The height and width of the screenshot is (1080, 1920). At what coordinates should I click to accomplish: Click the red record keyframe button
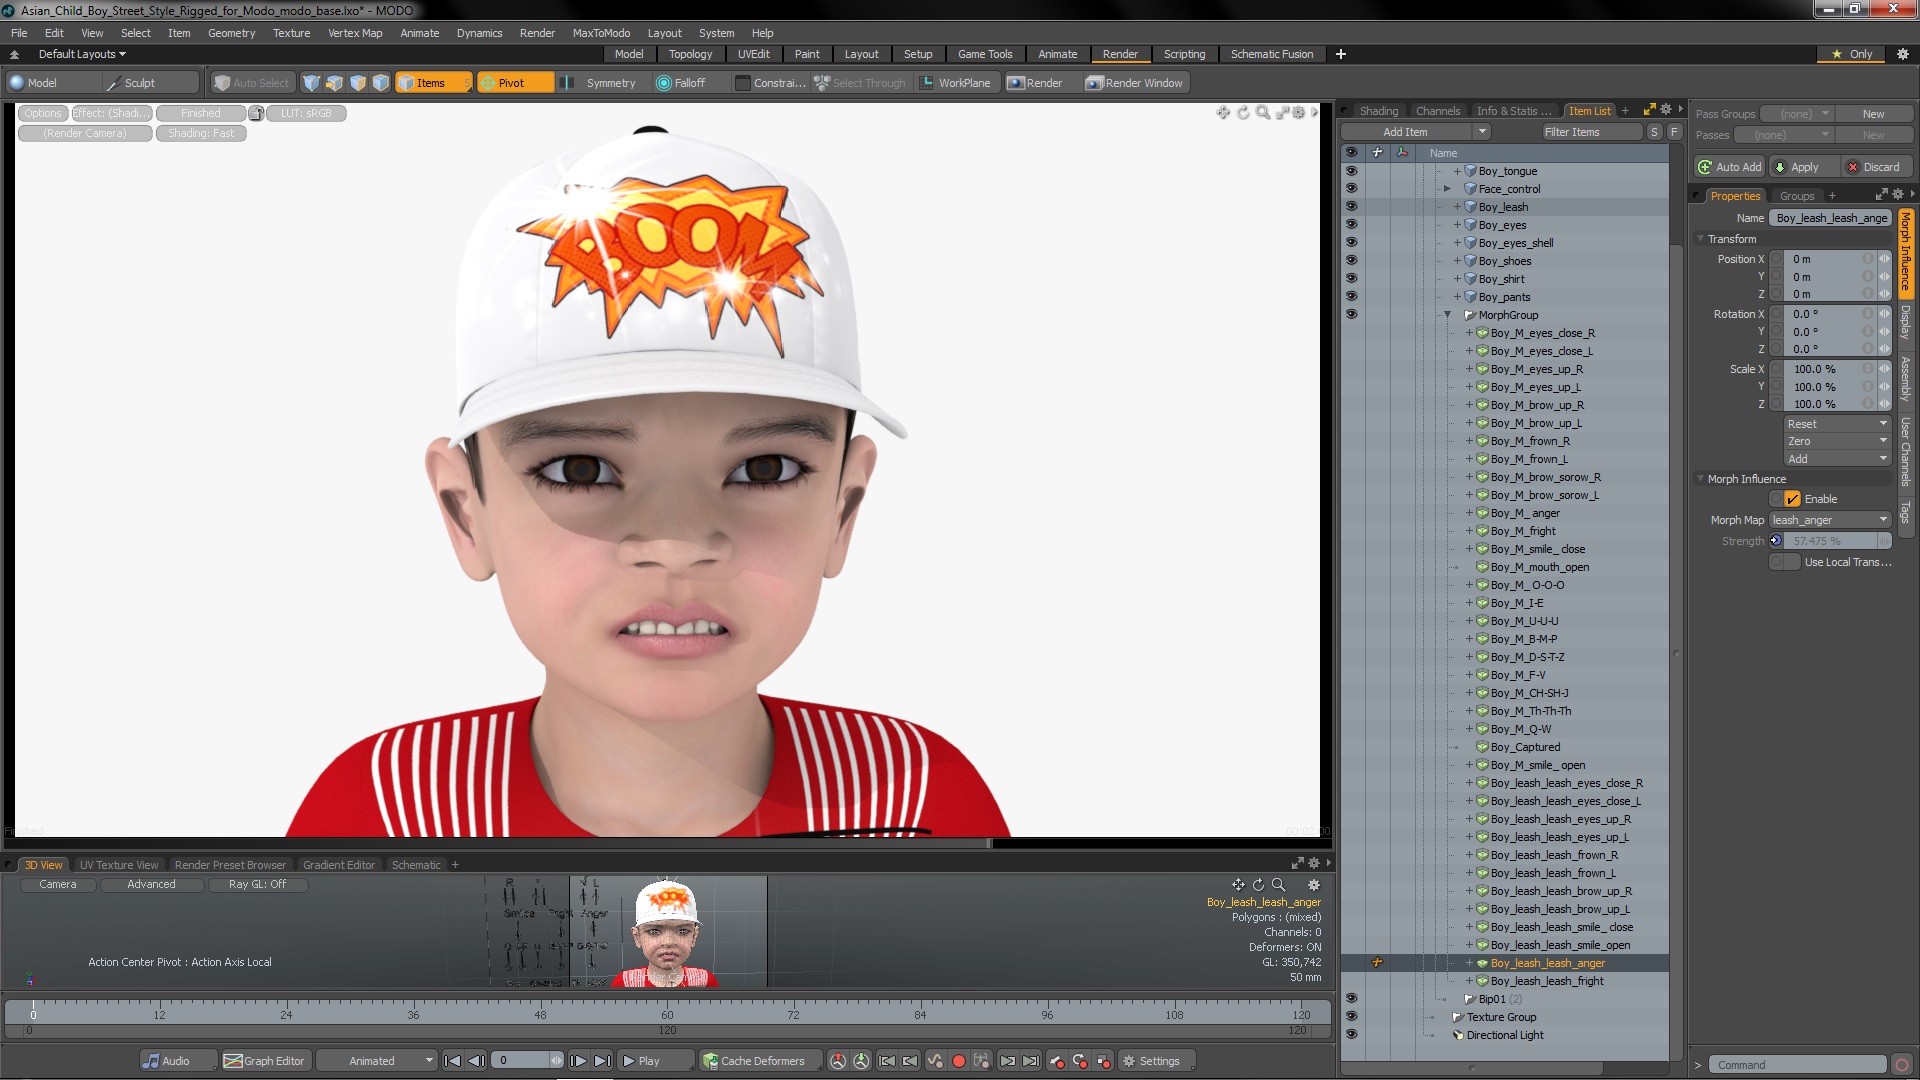tap(958, 1061)
